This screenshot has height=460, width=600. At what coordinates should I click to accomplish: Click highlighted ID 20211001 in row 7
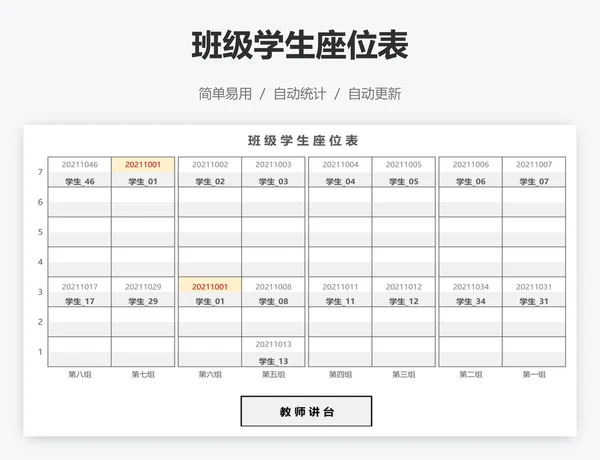tap(143, 165)
